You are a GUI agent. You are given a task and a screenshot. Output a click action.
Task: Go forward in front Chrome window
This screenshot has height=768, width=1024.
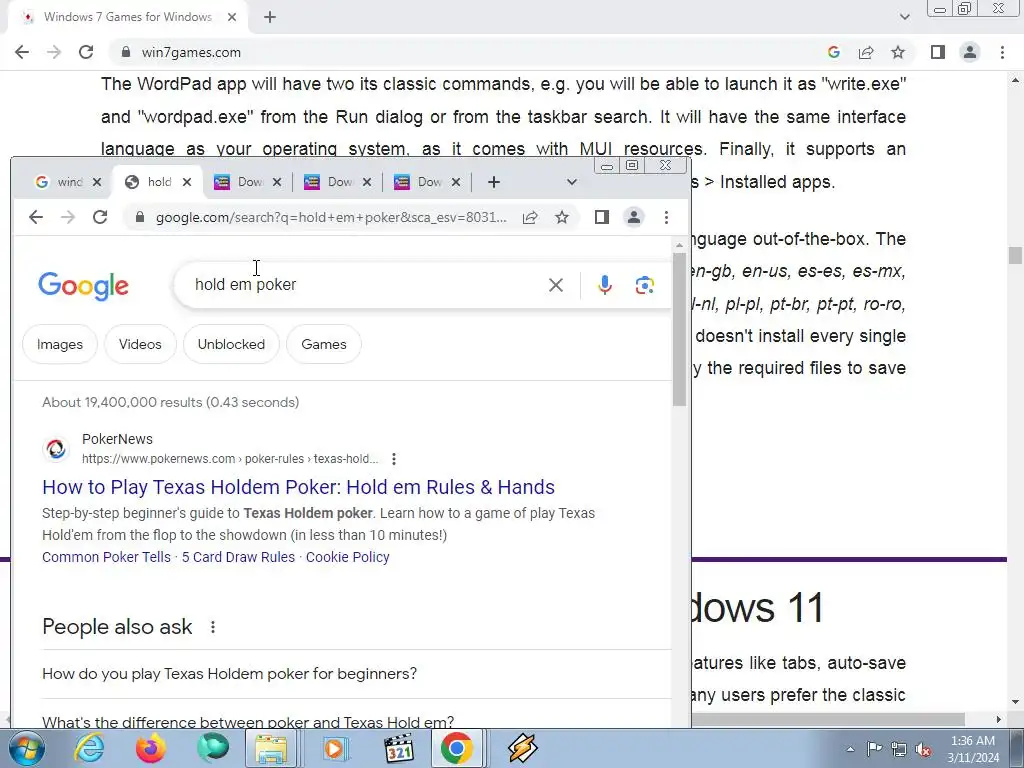68,217
